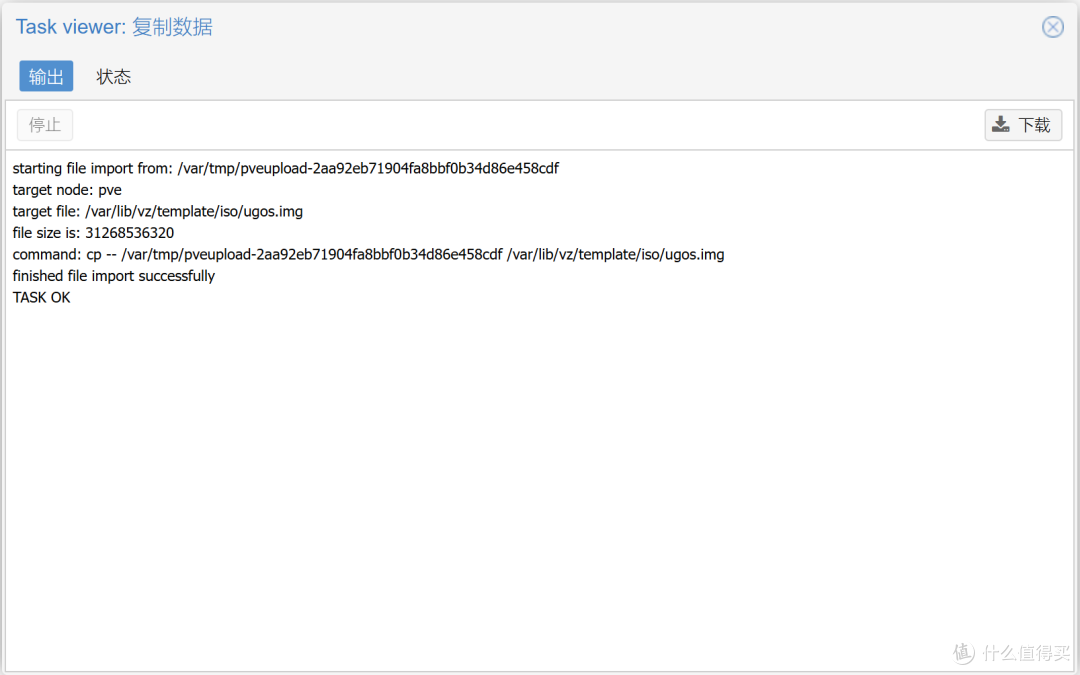This screenshot has width=1080, height=675.
Task: Switch to the 输出 tab
Action: [x=46, y=76]
